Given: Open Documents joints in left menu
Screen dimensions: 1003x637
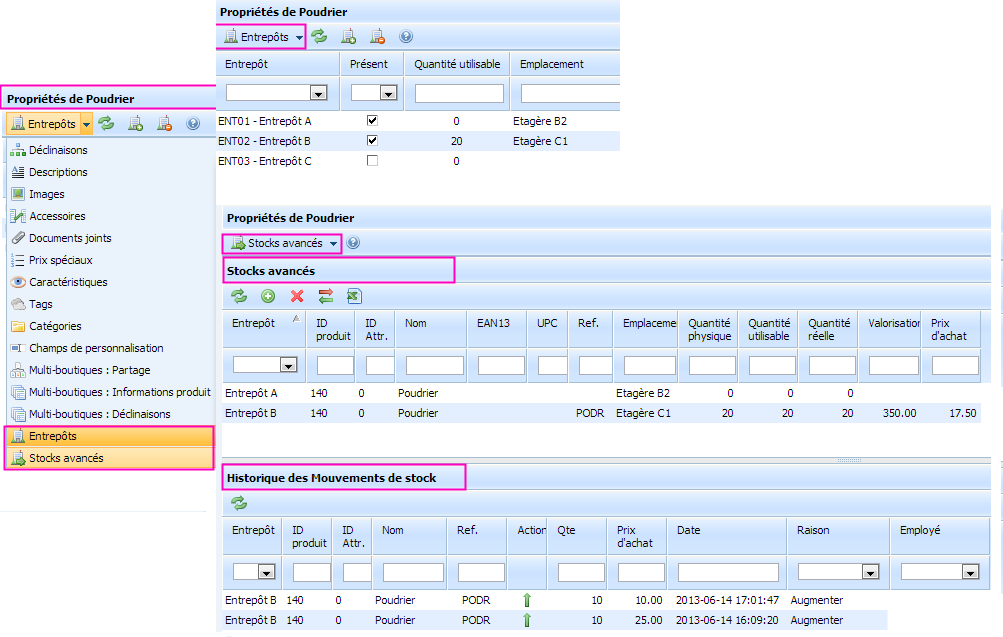Looking at the screenshot, I should pyautogui.click(x=70, y=238).
